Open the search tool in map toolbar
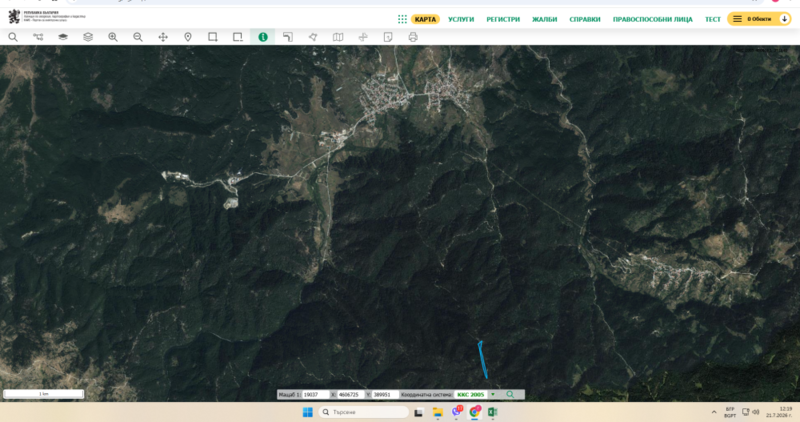The image size is (800, 422). coord(13,37)
